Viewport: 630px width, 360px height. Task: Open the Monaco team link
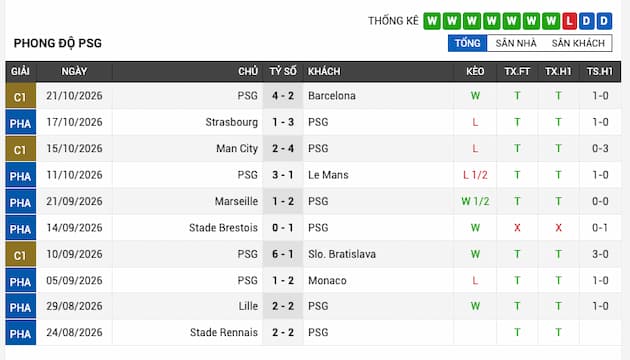(327, 280)
